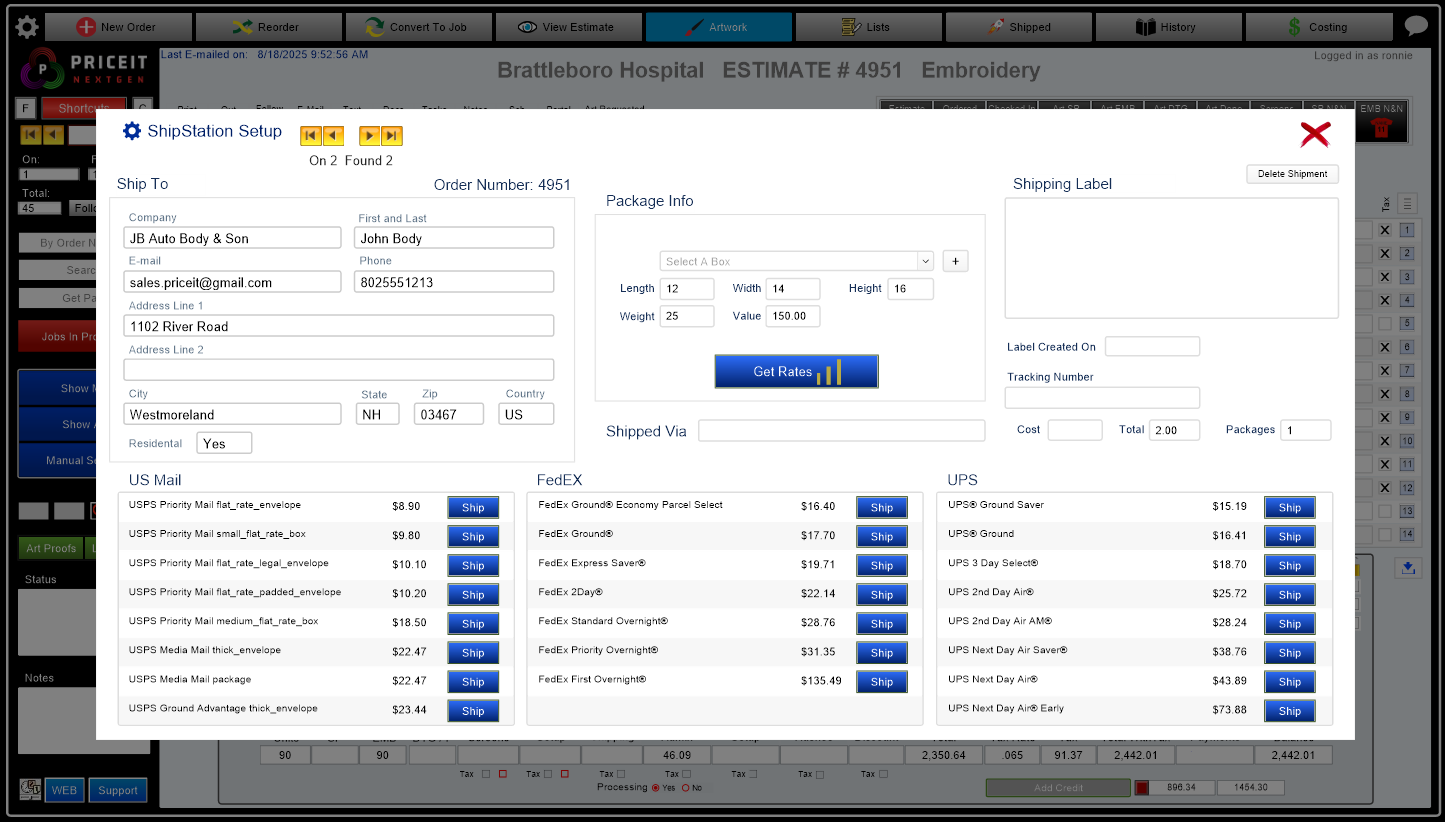Click line number 6 button beside Tax column
Image resolution: width=1445 pixels, height=822 pixels.
(x=1407, y=347)
